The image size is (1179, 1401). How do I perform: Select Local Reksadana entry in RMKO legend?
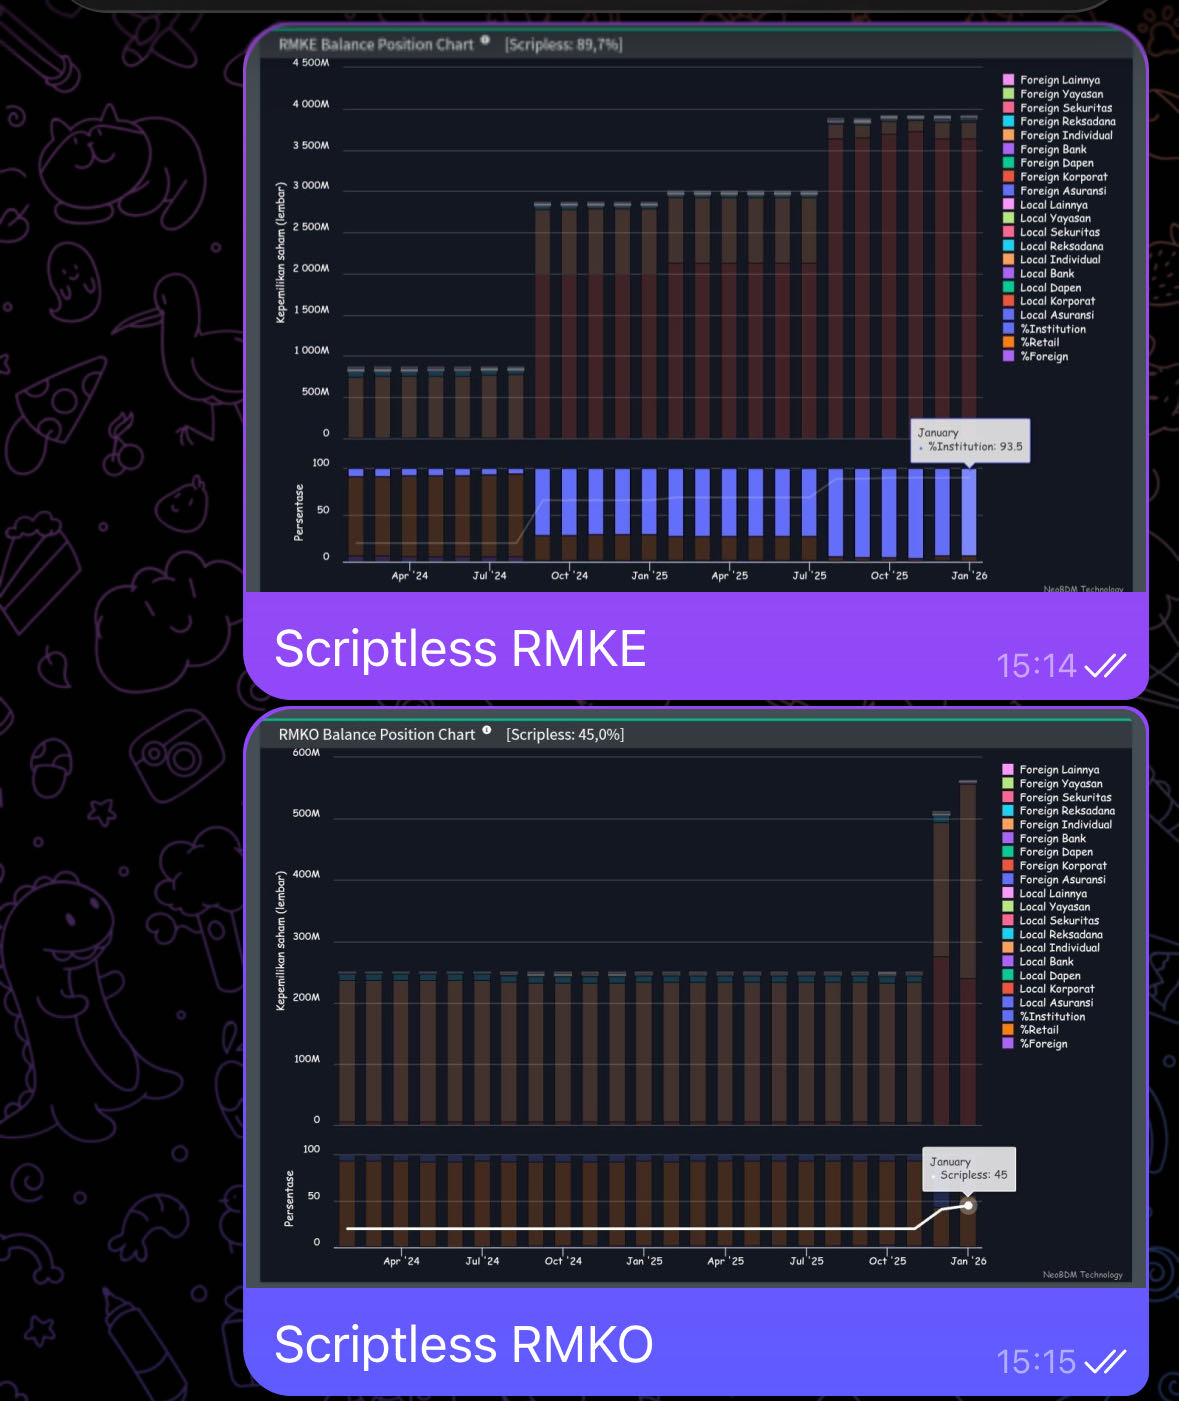pyautogui.click(x=1053, y=935)
